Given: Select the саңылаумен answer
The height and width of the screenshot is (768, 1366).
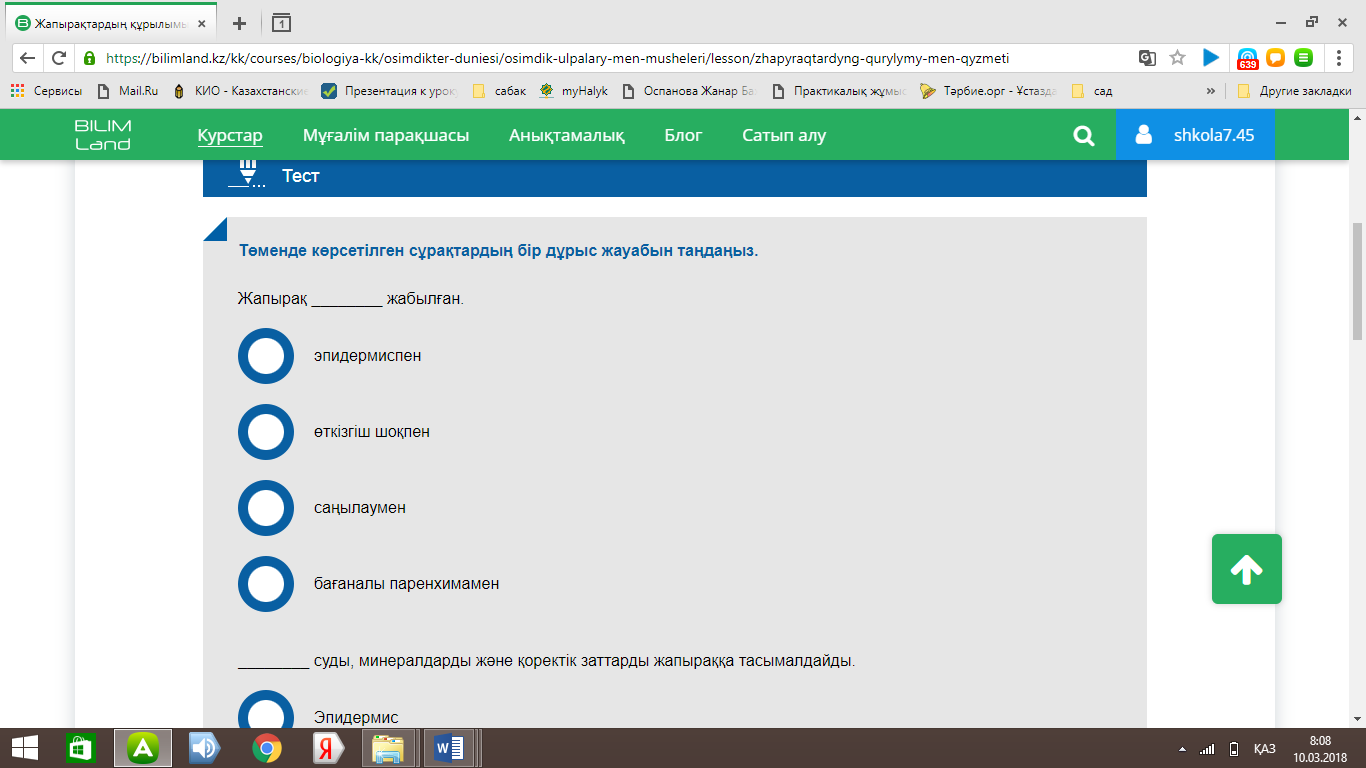Looking at the screenshot, I should click(266, 508).
